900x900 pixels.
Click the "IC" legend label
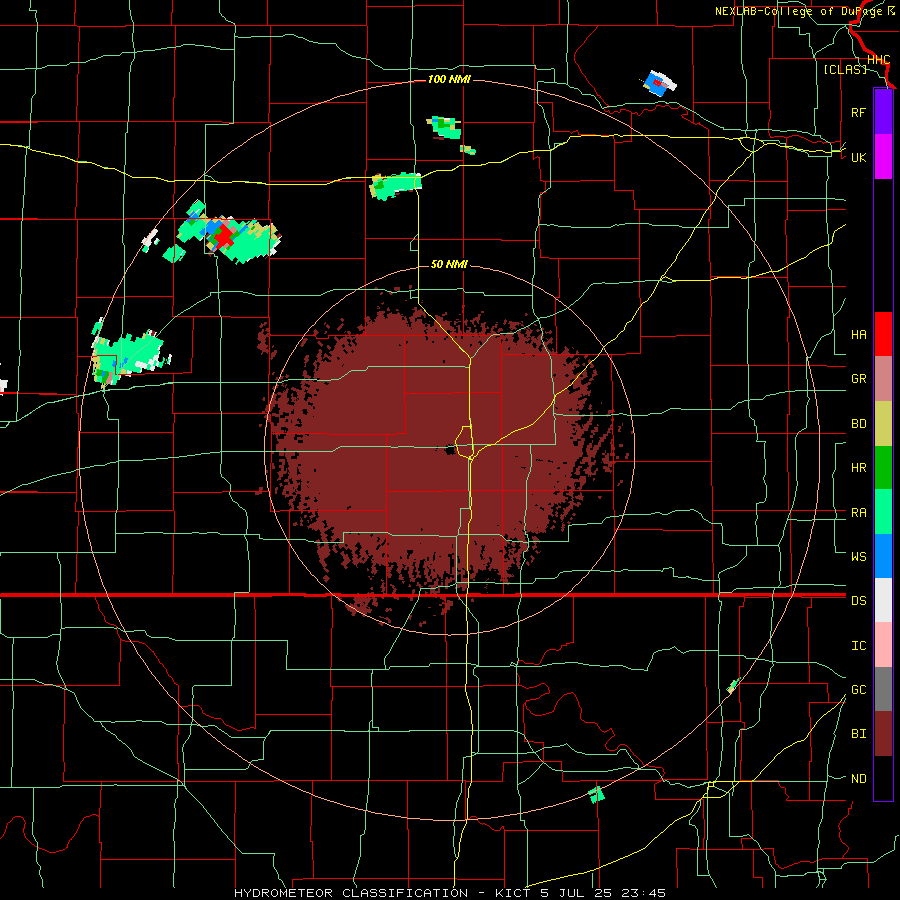point(858,646)
